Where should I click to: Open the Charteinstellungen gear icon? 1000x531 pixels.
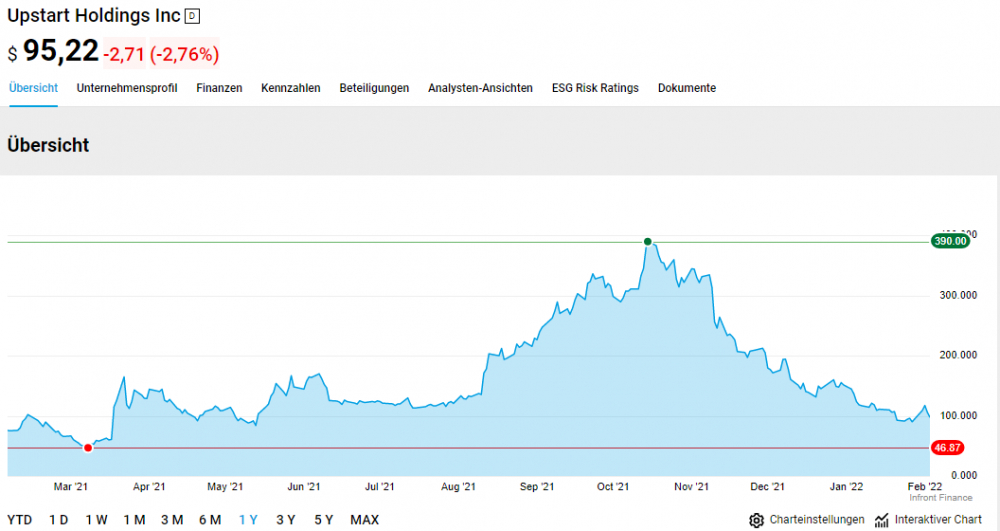click(756, 520)
